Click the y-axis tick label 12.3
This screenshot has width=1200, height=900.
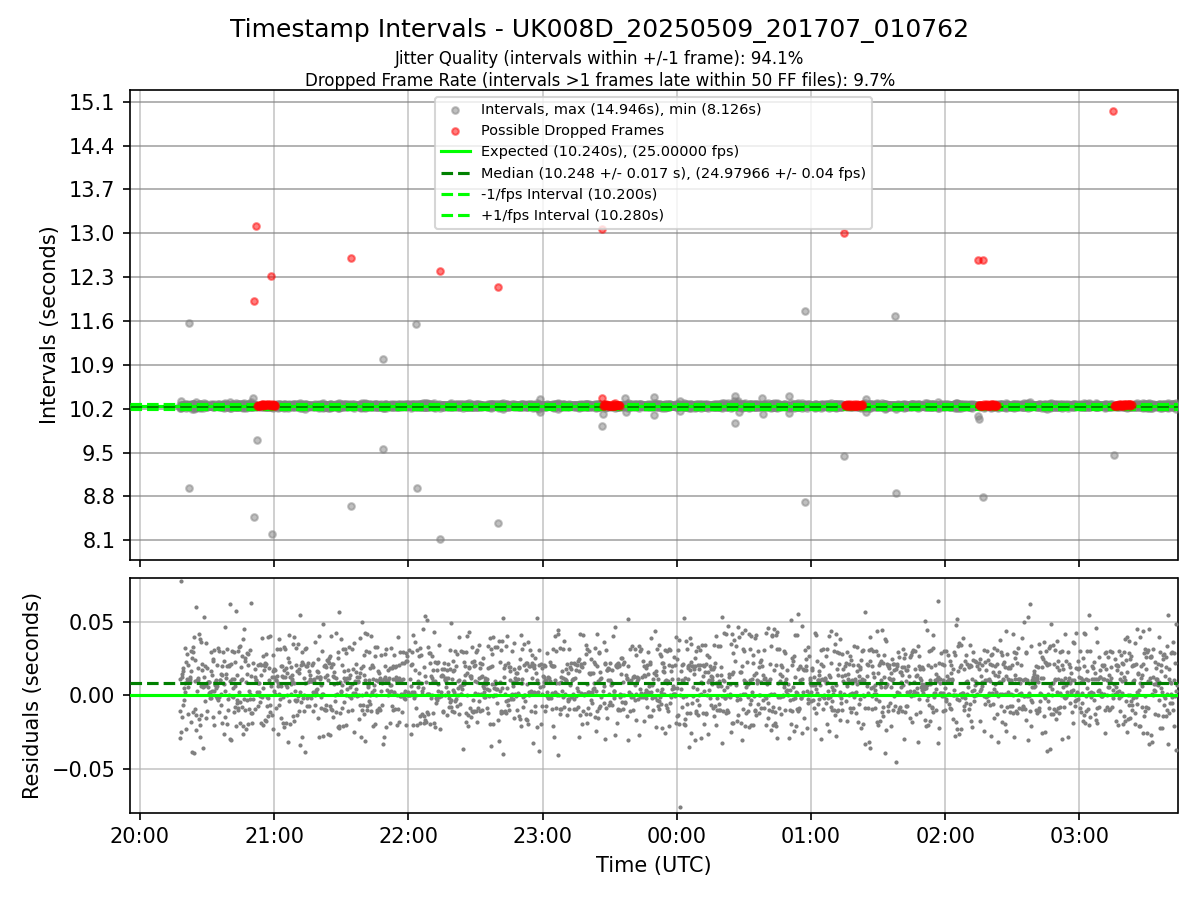click(x=94, y=277)
